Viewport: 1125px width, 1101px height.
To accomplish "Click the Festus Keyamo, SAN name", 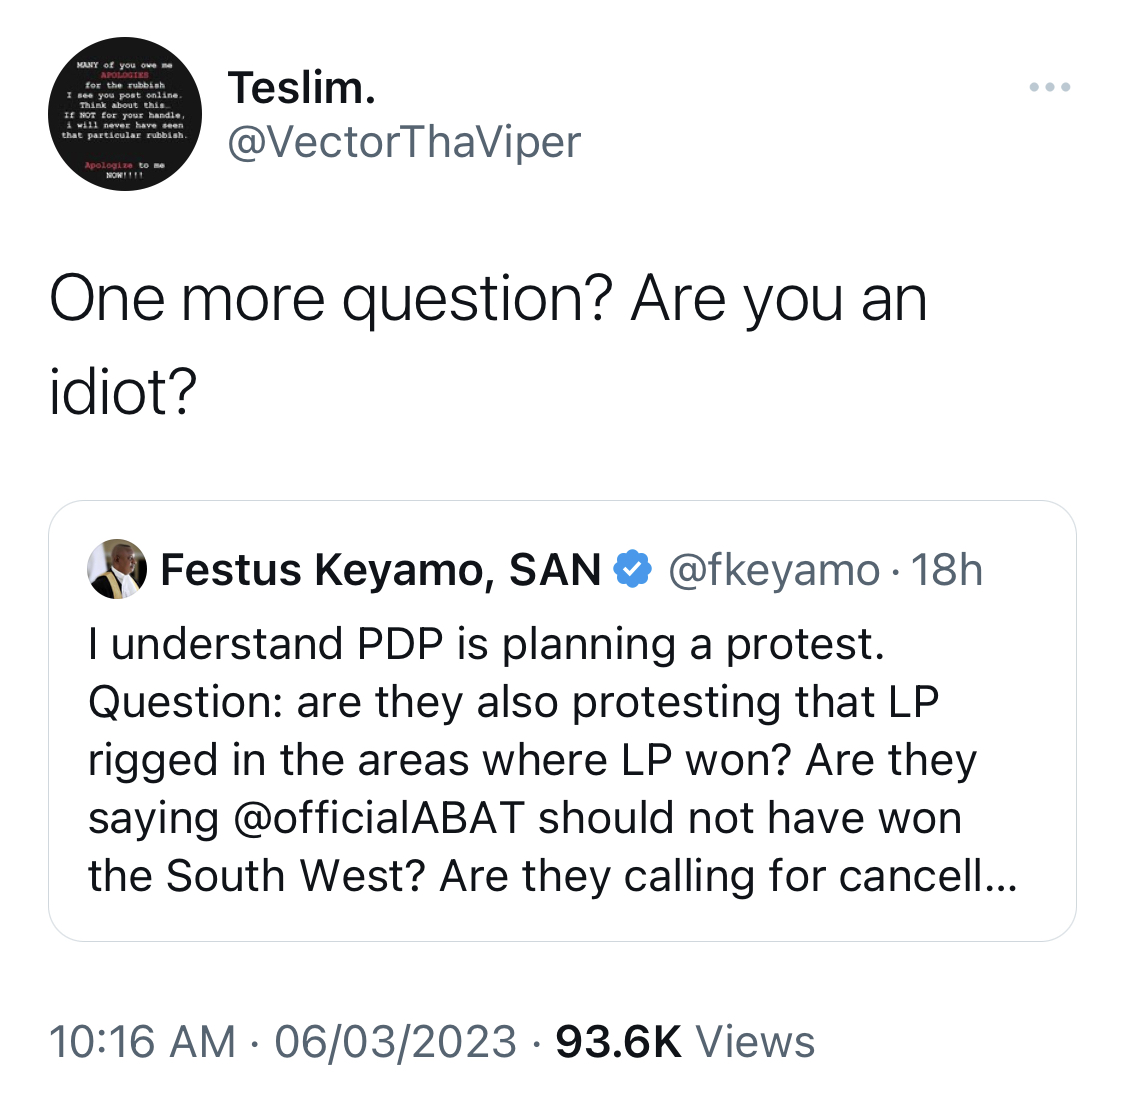I will tap(380, 570).
